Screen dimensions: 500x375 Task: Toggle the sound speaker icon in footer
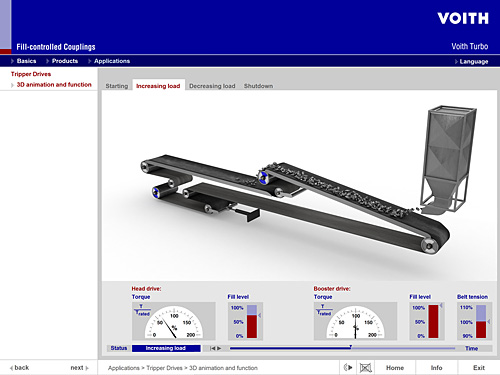click(348, 368)
